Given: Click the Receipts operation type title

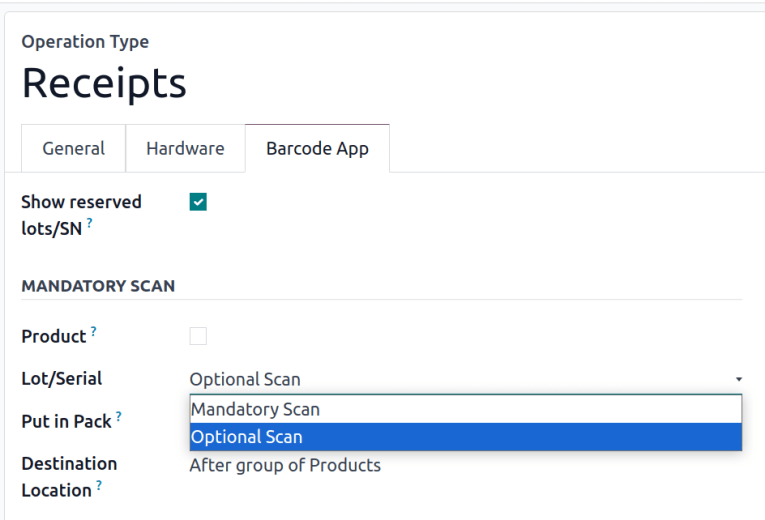Looking at the screenshot, I should (x=104, y=83).
